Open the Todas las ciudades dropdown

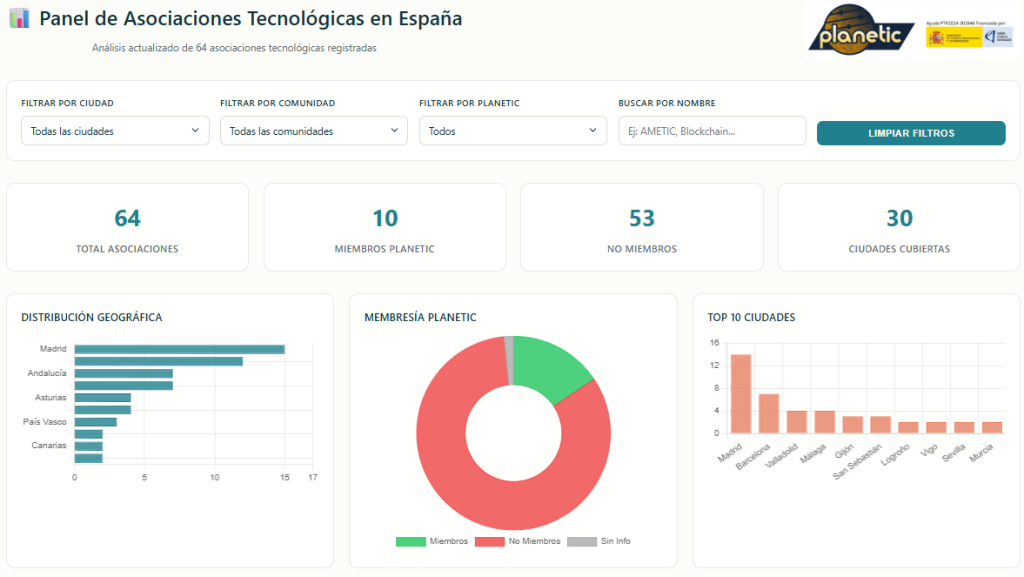pos(115,131)
